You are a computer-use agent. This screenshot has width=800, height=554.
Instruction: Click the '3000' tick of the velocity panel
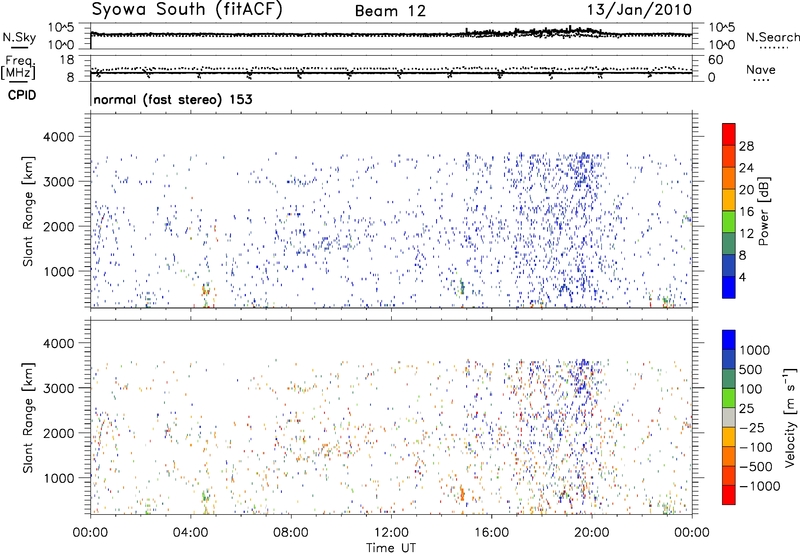pos(60,388)
